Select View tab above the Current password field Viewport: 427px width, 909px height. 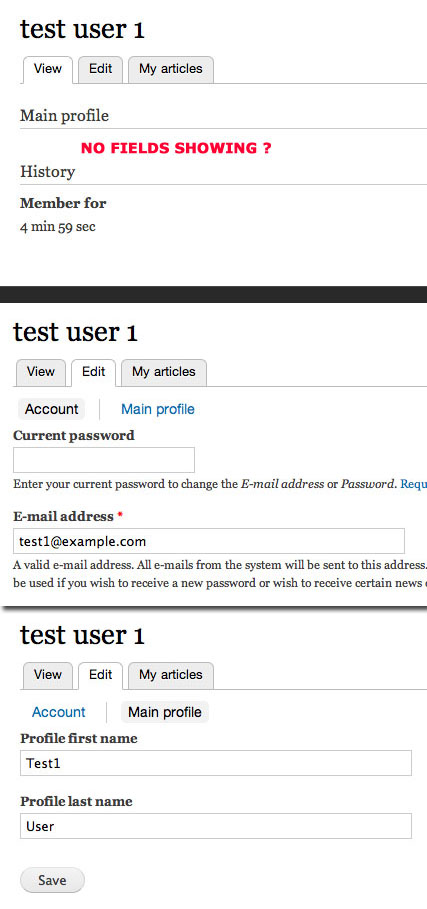pos(41,372)
